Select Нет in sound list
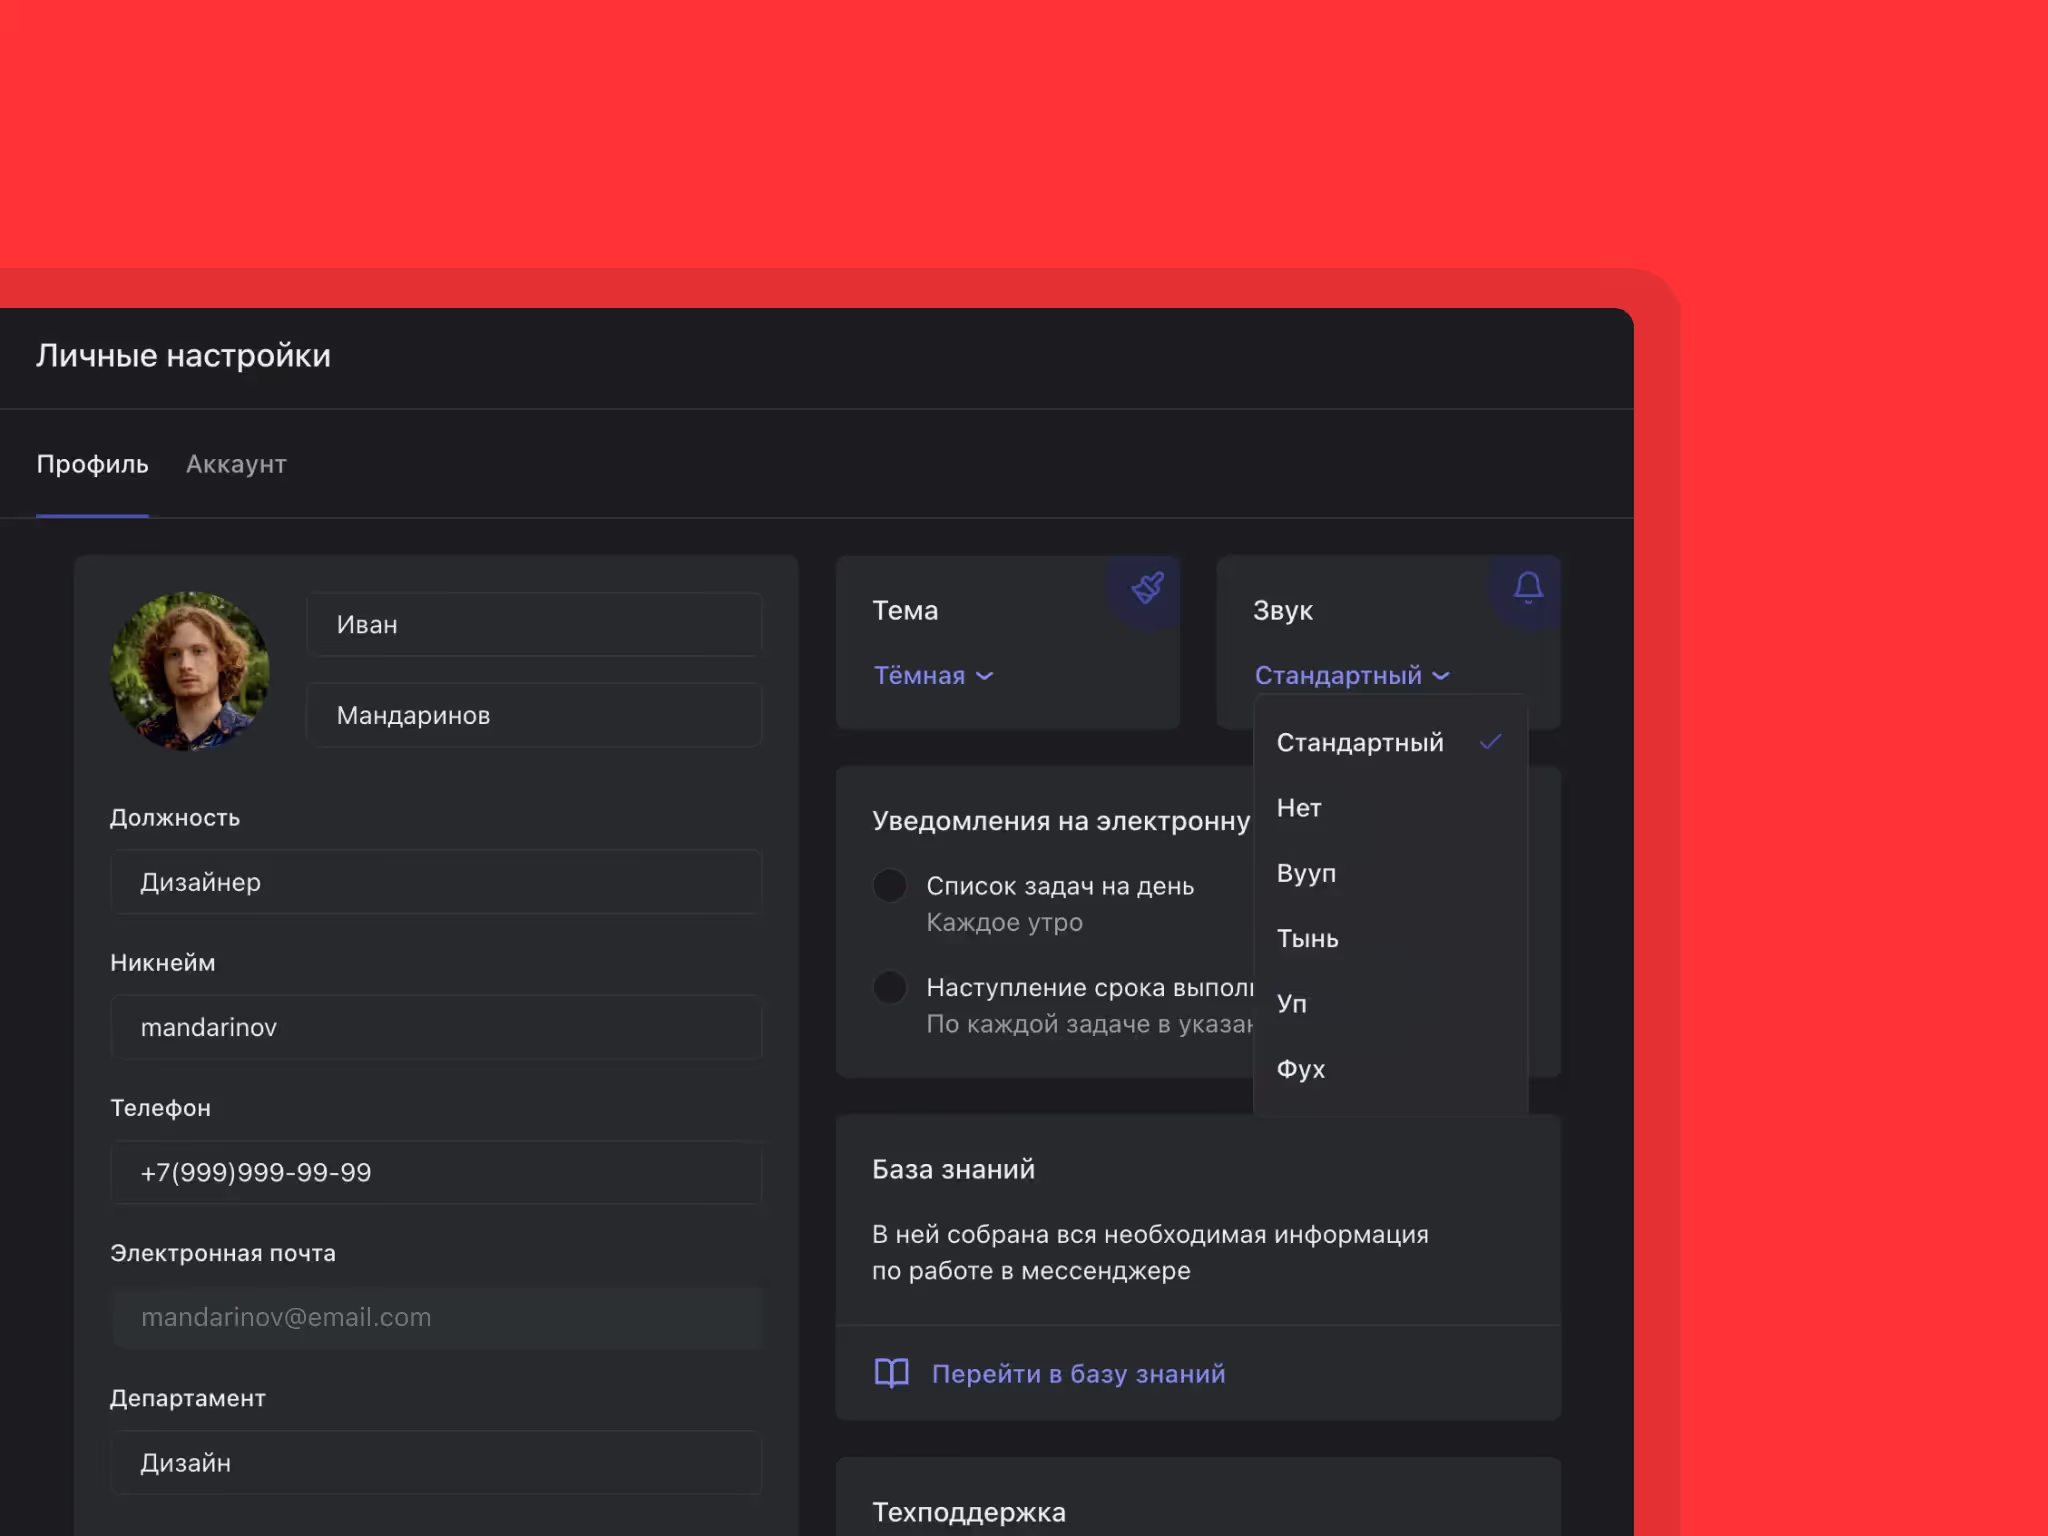Viewport: 2048px width, 1536px height. tap(1299, 808)
